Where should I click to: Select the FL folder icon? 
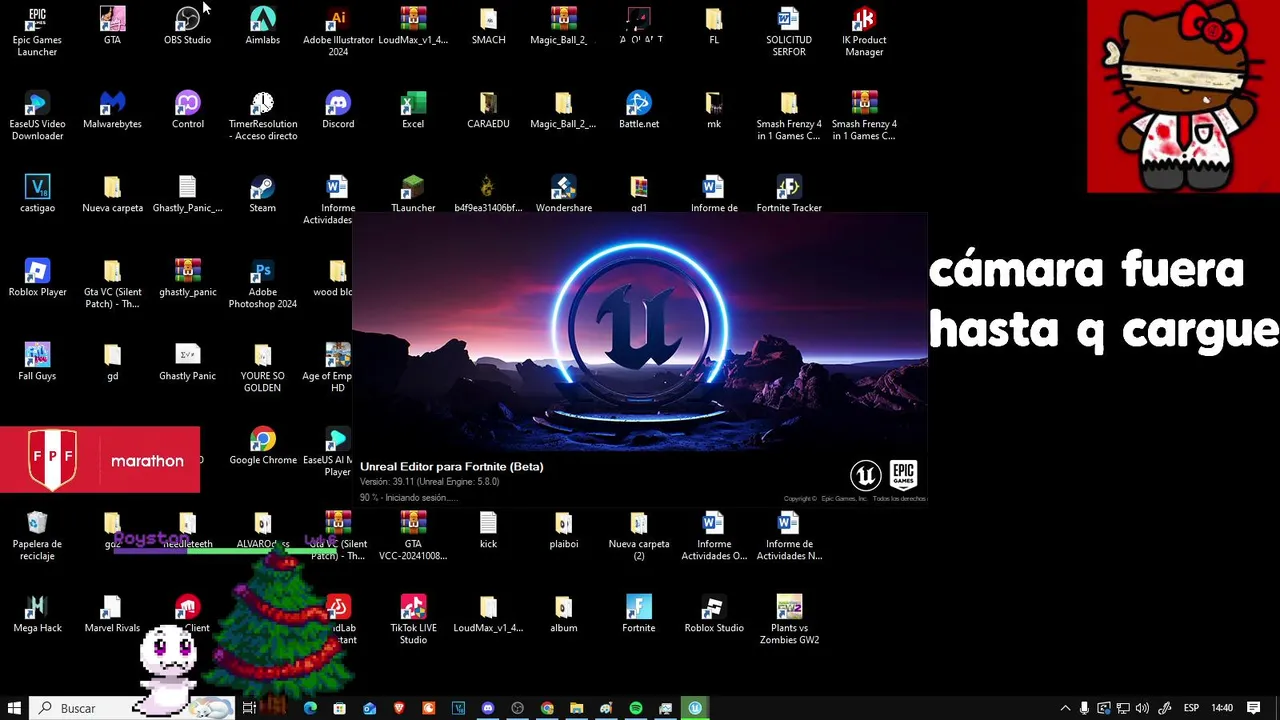point(714,26)
